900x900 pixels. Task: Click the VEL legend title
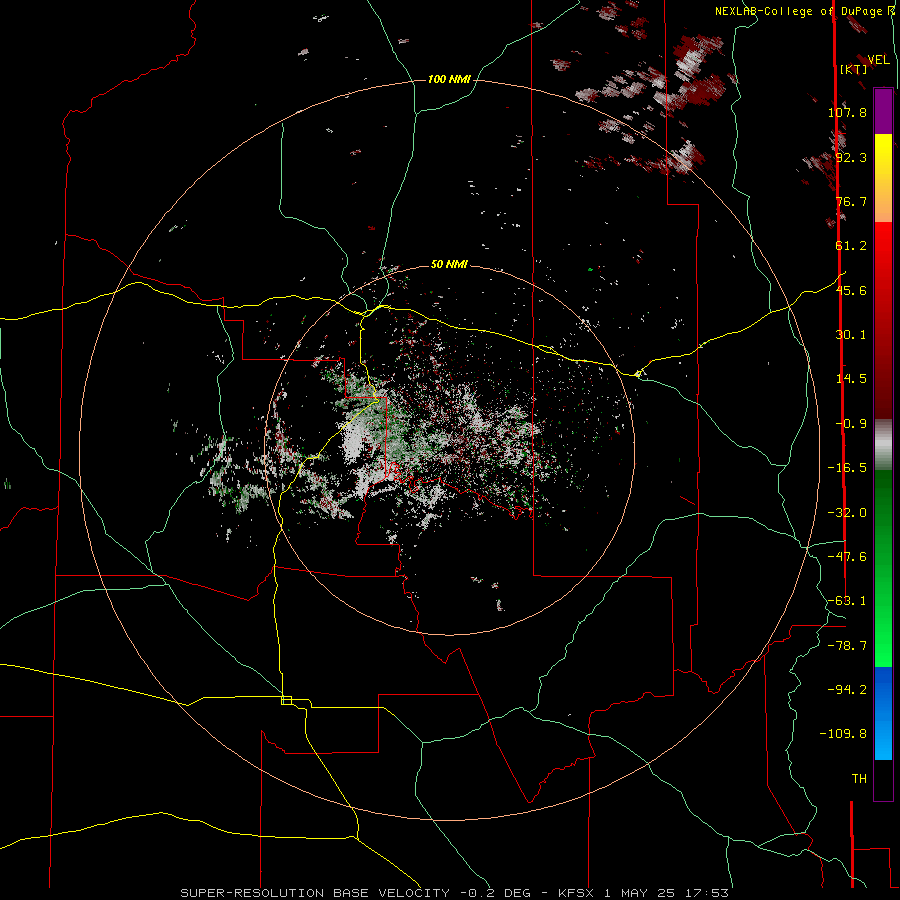click(878, 60)
